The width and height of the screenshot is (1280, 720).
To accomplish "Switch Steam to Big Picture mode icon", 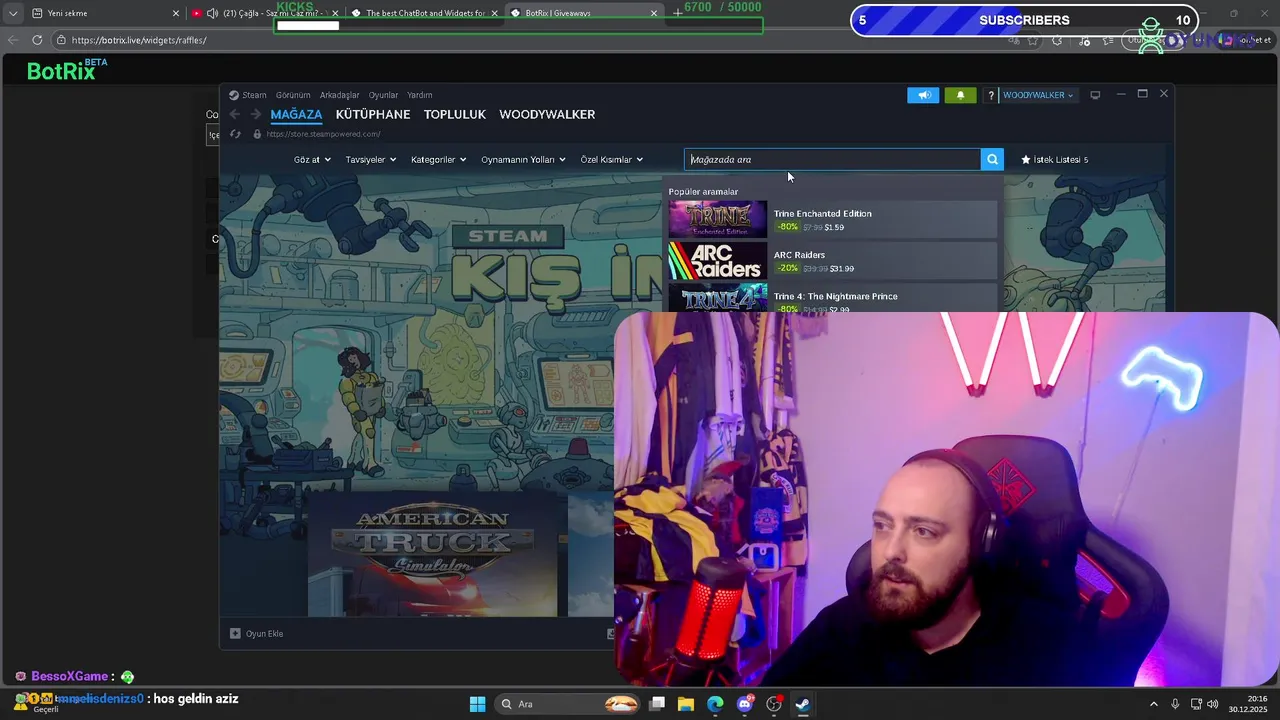I will (1095, 95).
